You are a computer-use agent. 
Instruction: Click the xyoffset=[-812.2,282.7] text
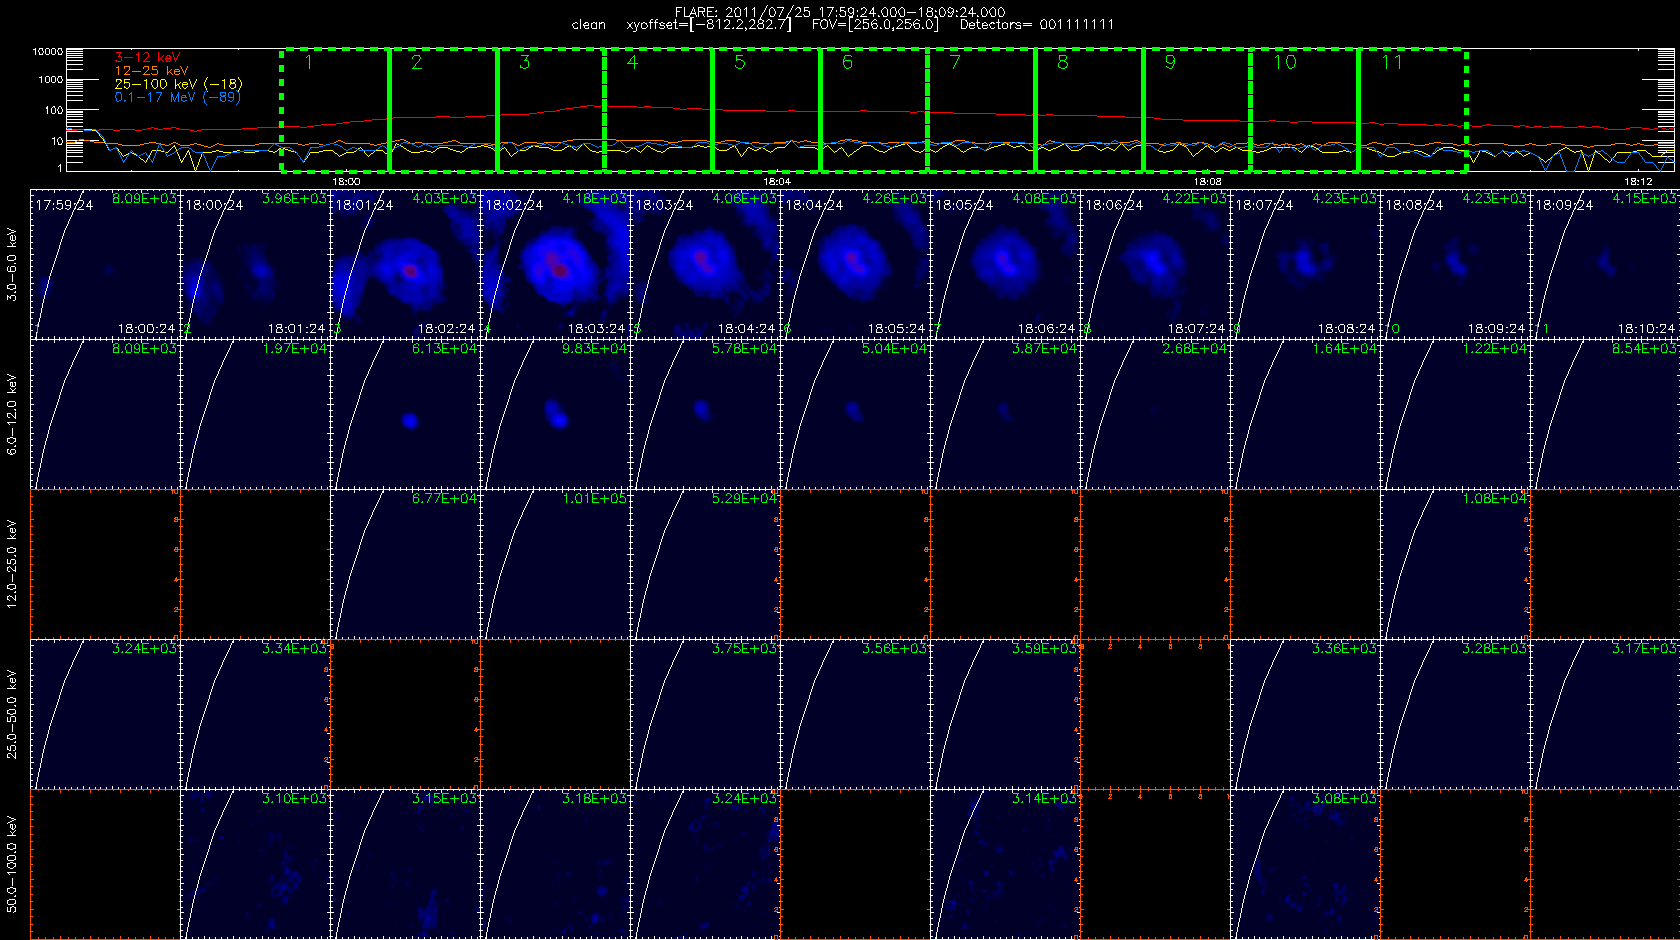click(x=708, y=25)
